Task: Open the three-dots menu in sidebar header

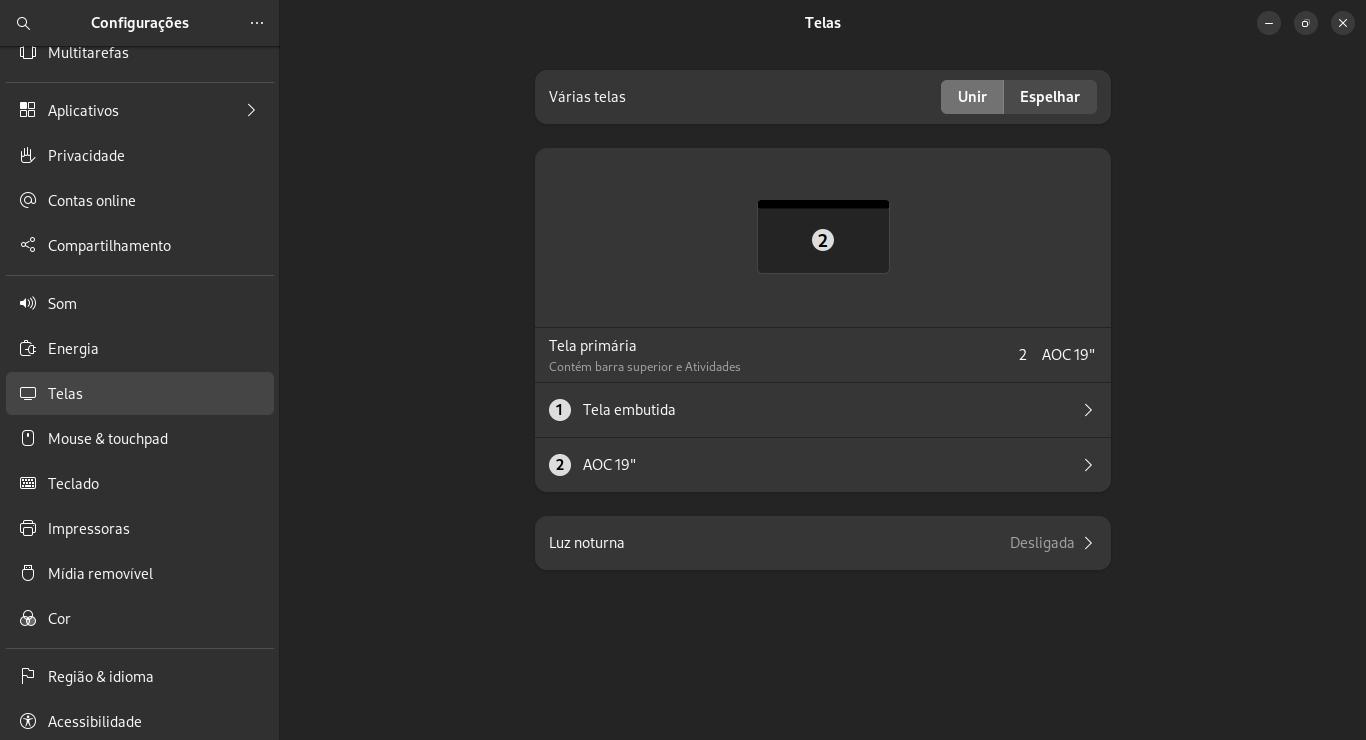Action: coord(257,23)
